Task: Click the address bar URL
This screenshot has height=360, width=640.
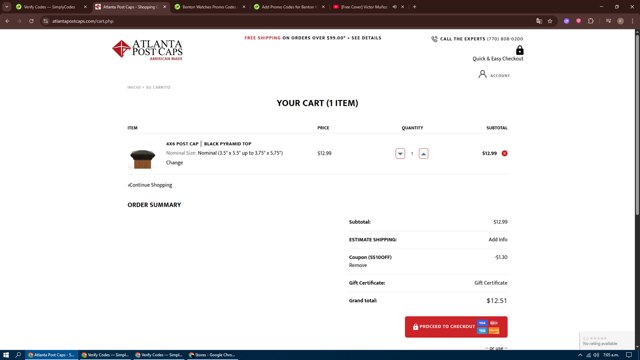Action: (83, 21)
